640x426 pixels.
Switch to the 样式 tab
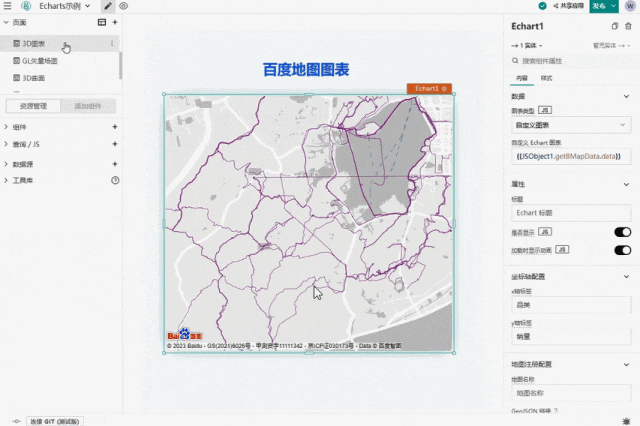point(546,78)
